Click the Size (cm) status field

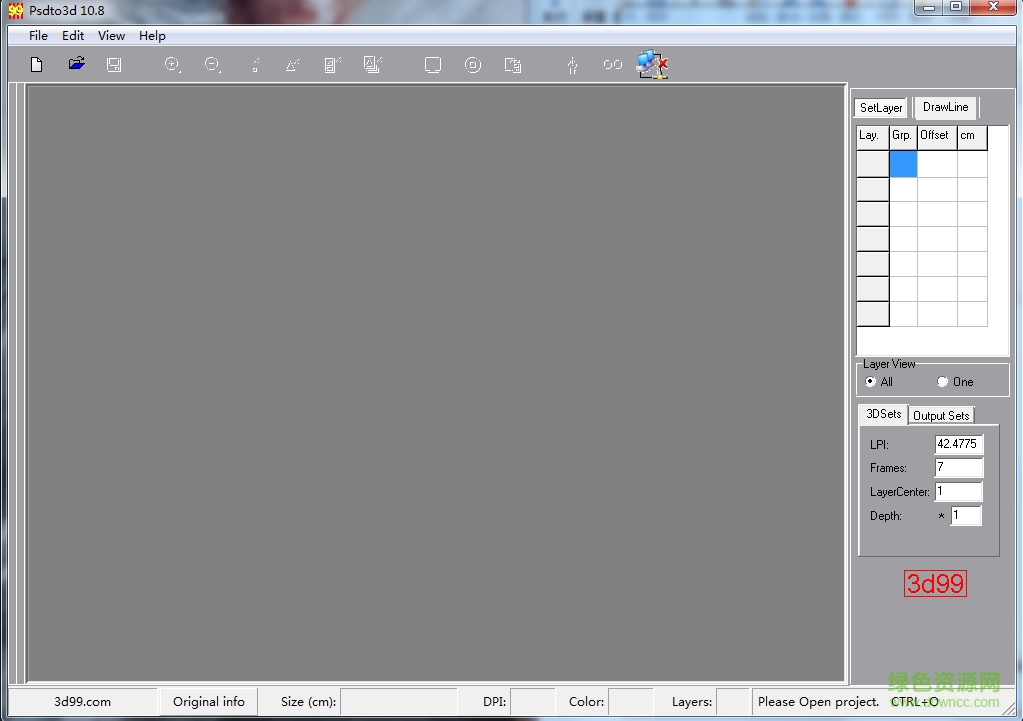[x=399, y=702]
